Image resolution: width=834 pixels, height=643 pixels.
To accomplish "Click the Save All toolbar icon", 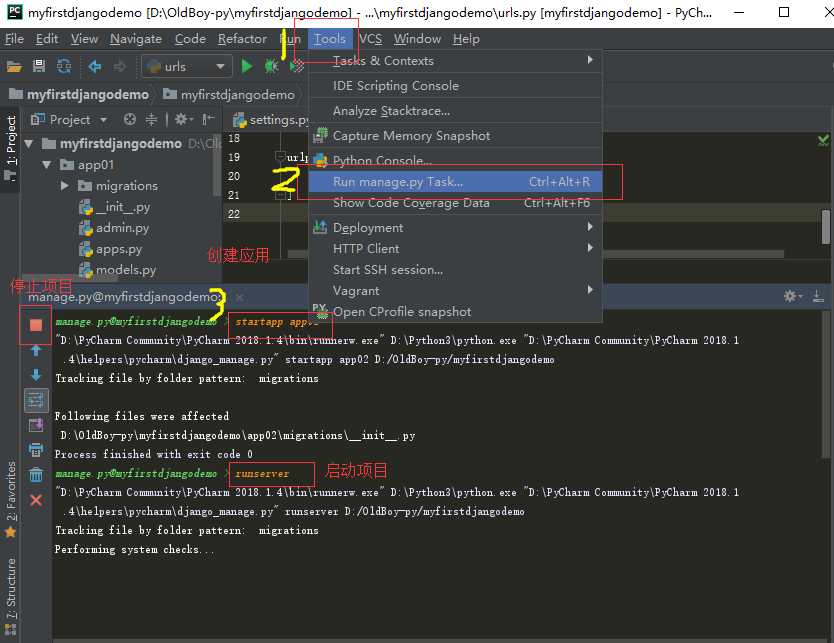I will click(39, 66).
